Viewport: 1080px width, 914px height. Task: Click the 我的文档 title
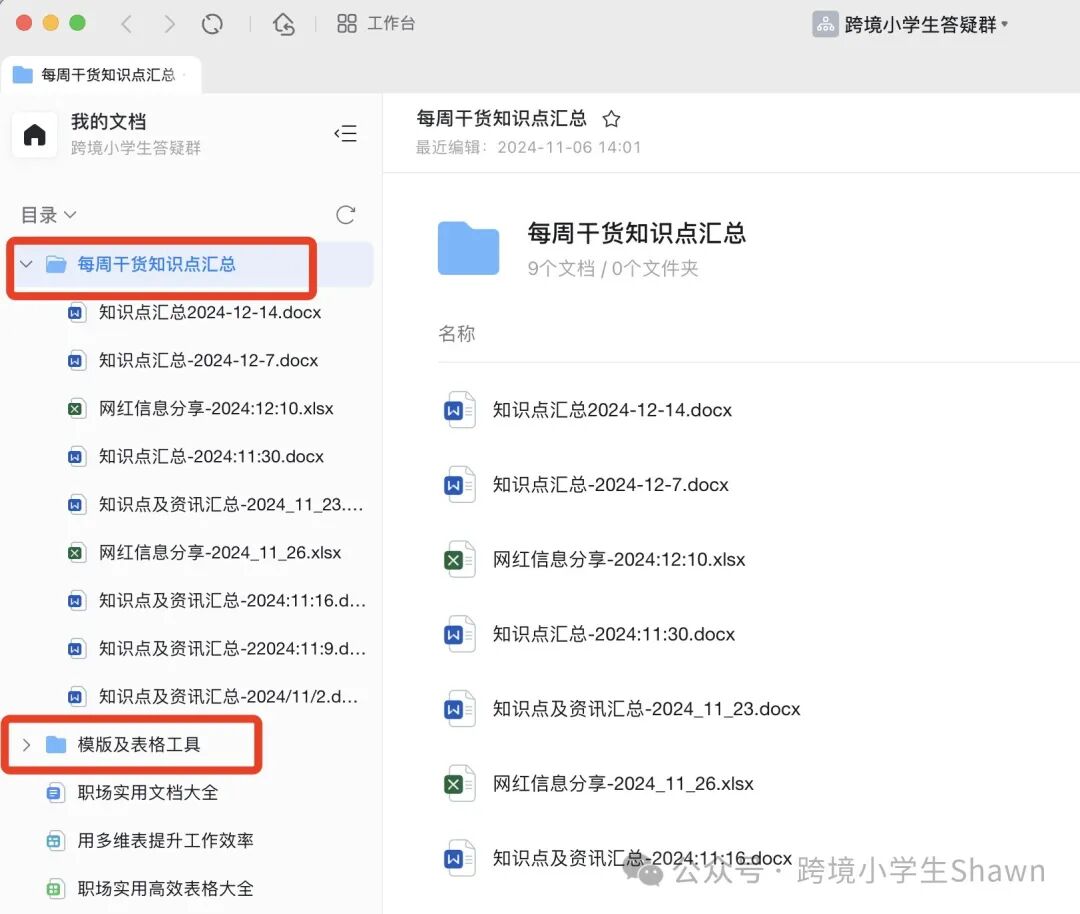tap(108, 122)
